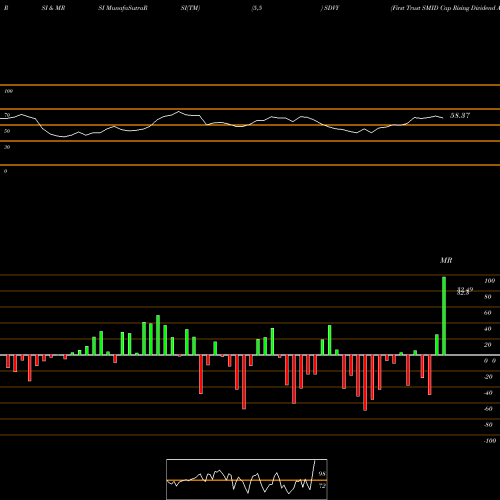The image size is (500, 500).
Task: Select the -100 label on the MR axis
Action: pyautogui.click(x=490, y=441)
